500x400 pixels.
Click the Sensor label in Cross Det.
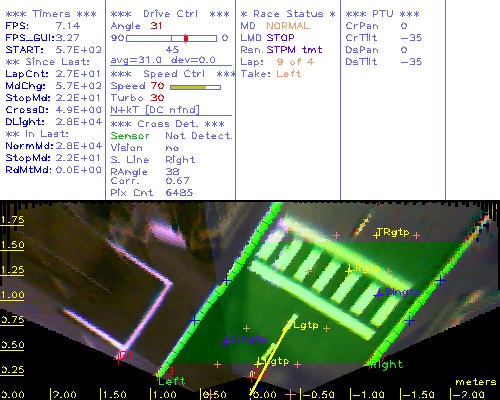[x=130, y=136]
